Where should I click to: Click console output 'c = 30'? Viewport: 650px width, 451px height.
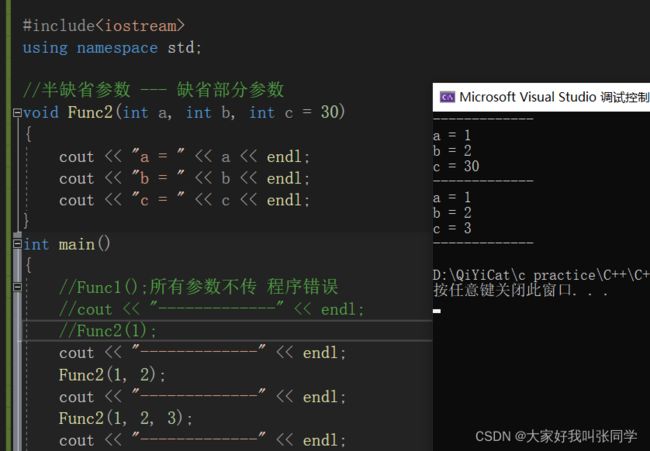[x=456, y=166]
